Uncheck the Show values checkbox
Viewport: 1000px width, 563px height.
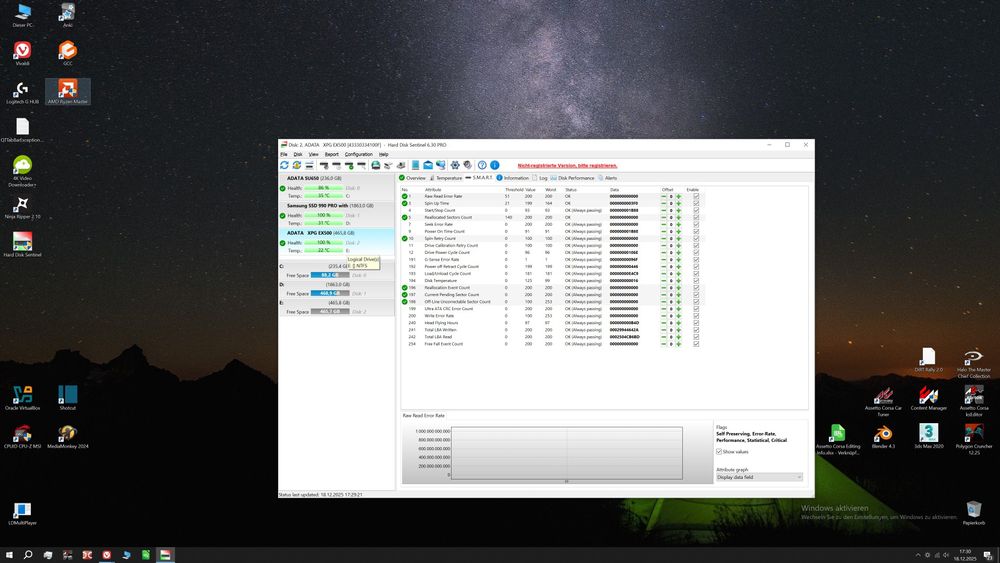(719, 451)
